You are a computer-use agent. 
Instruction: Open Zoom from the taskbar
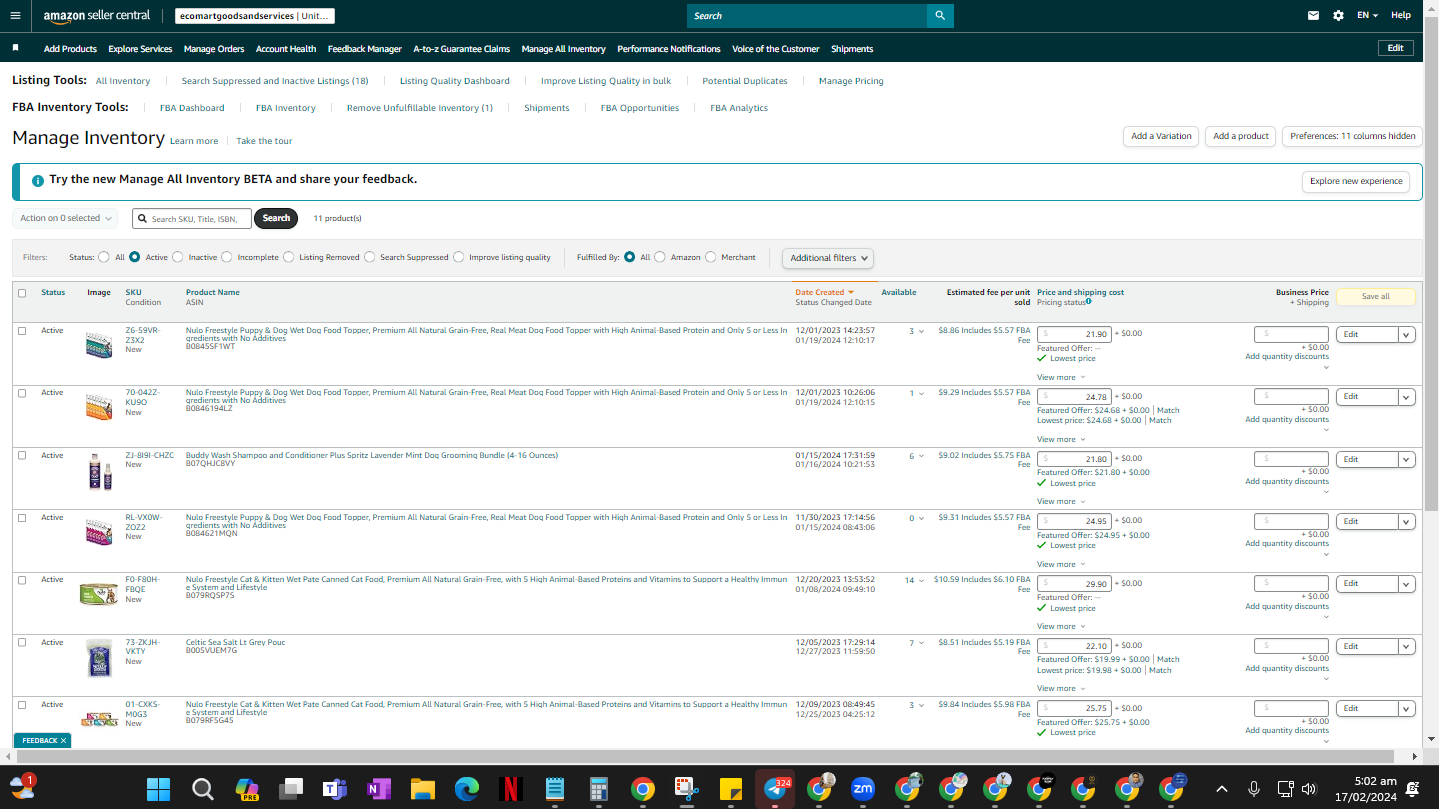[862, 789]
